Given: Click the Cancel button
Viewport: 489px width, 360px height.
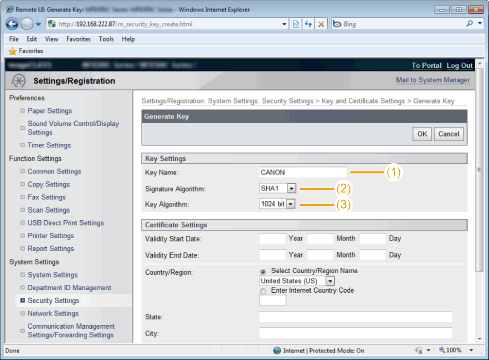Looking at the screenshot, I should pyautogui.click(x=449, y=134).
